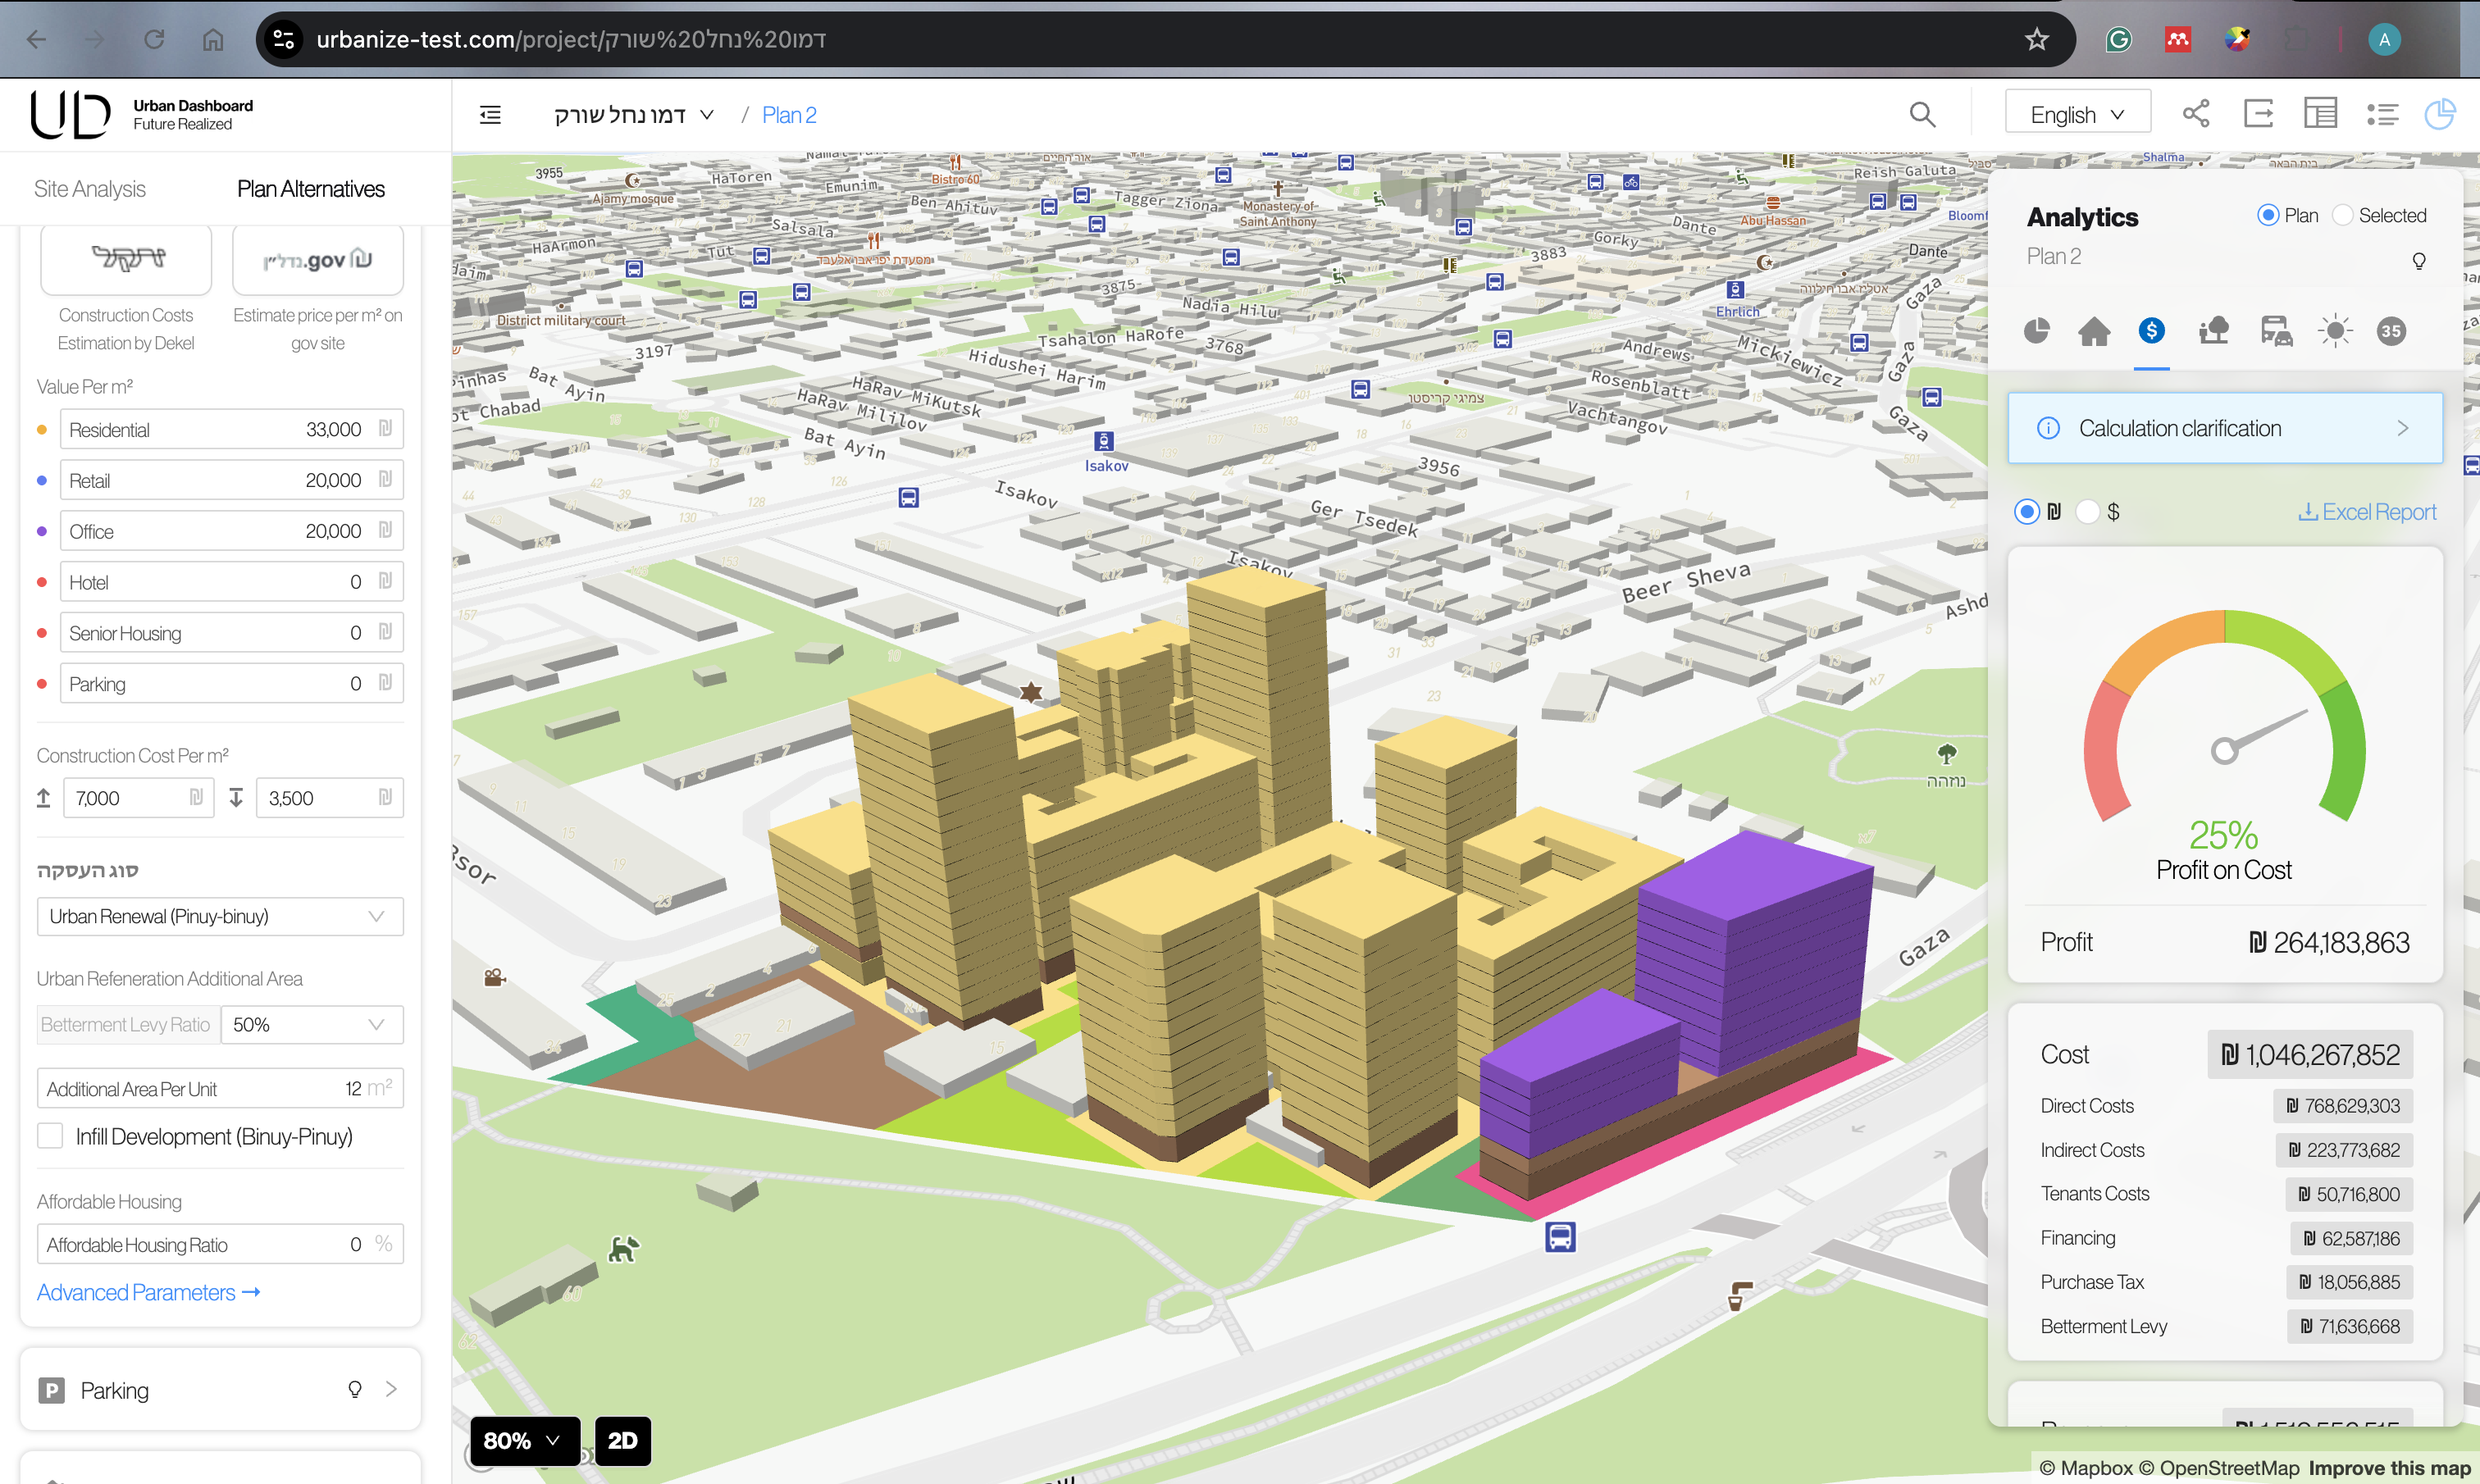Viewport: 2480px width, 1484px height.
Task: Download the Excel Report
Action: pyautogui.click(x=2367, y=512)
